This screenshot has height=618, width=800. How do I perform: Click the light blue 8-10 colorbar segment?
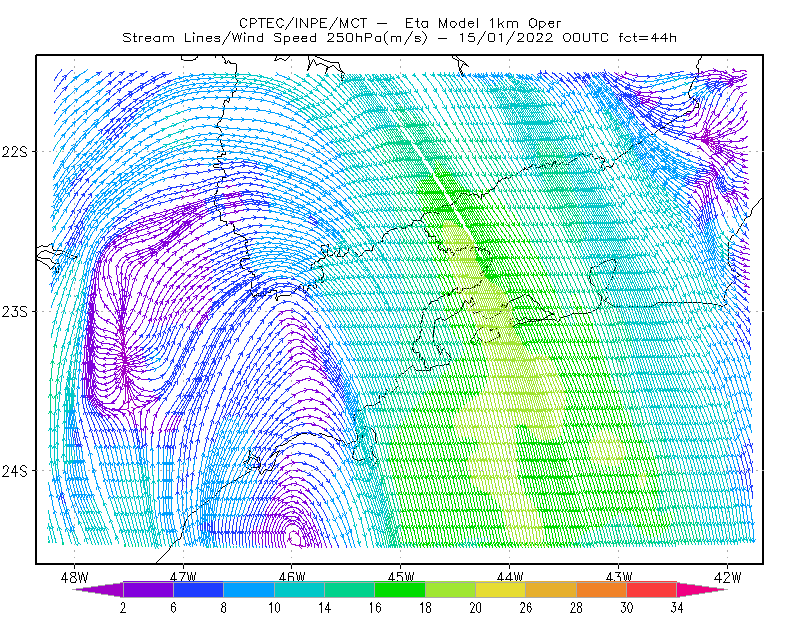[x=249, y=589]
